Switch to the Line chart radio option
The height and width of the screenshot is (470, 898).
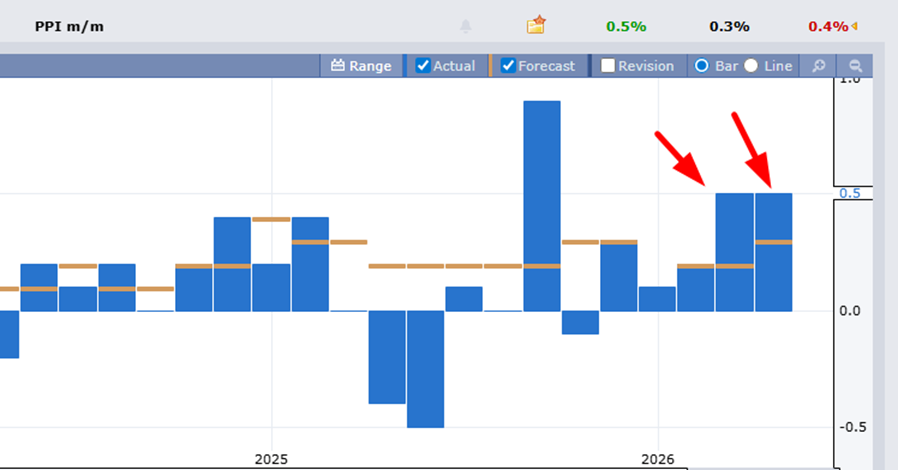click(751, 66)
